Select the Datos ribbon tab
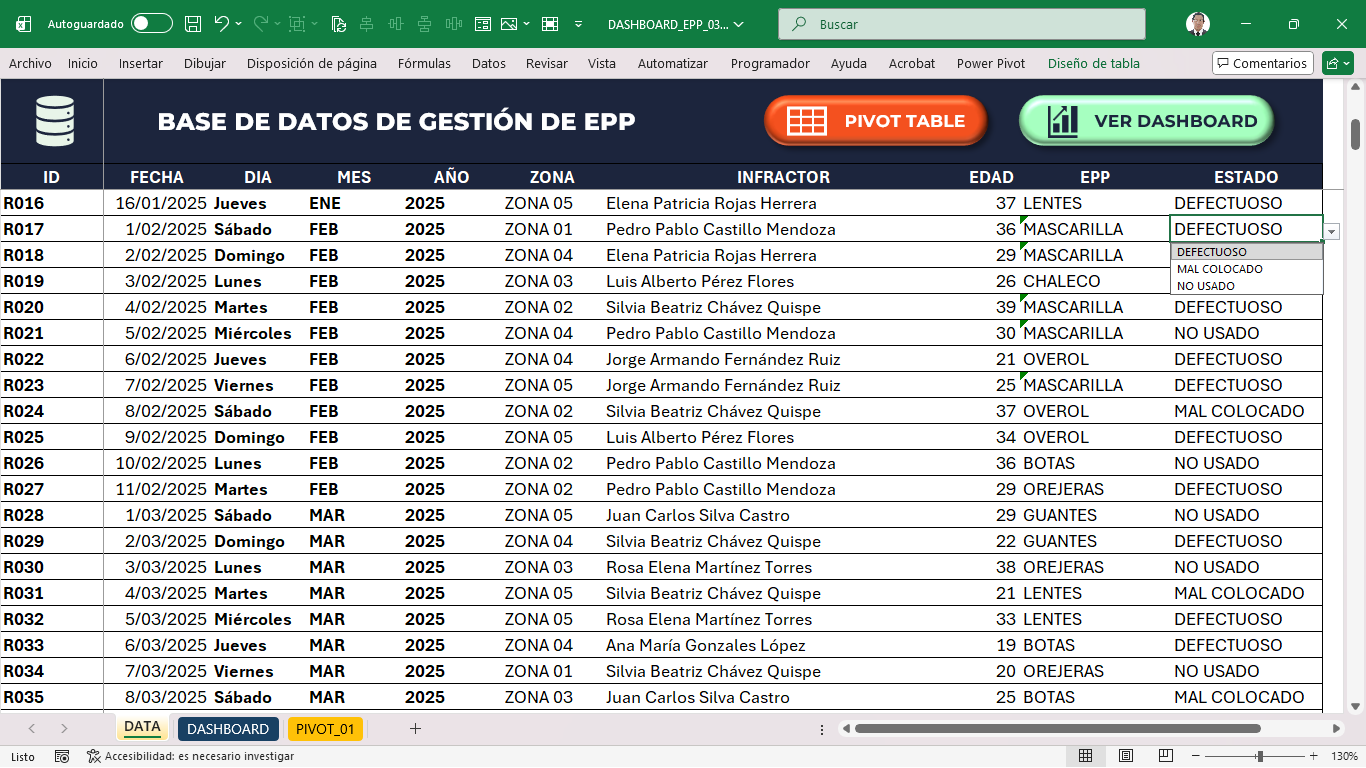The image size is (1366, 768). click(489, 63)
